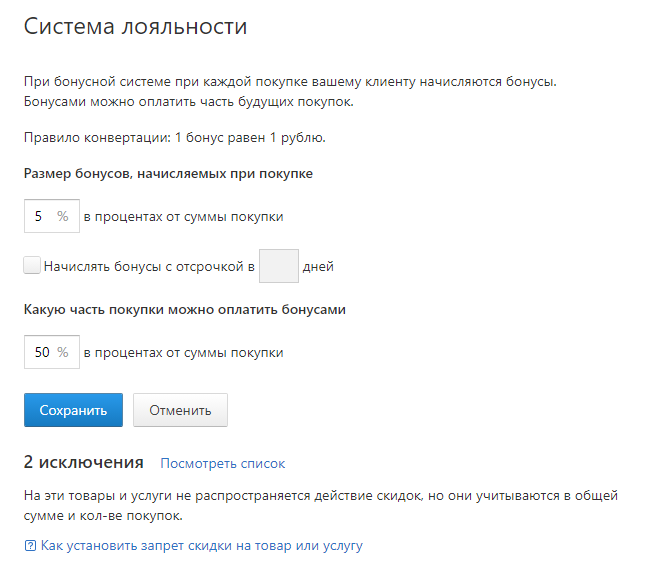Click the дней label after the field

[318, 267]
